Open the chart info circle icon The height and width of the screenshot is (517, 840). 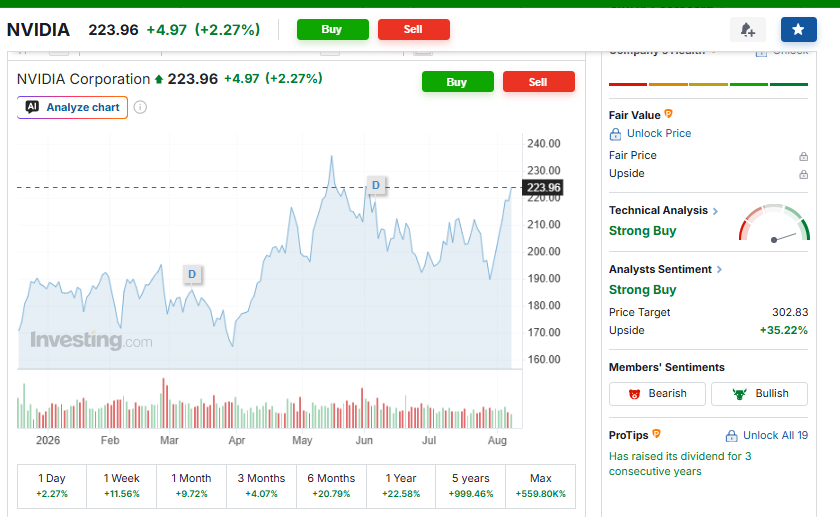pyautogui.click(x=140, y=107)
